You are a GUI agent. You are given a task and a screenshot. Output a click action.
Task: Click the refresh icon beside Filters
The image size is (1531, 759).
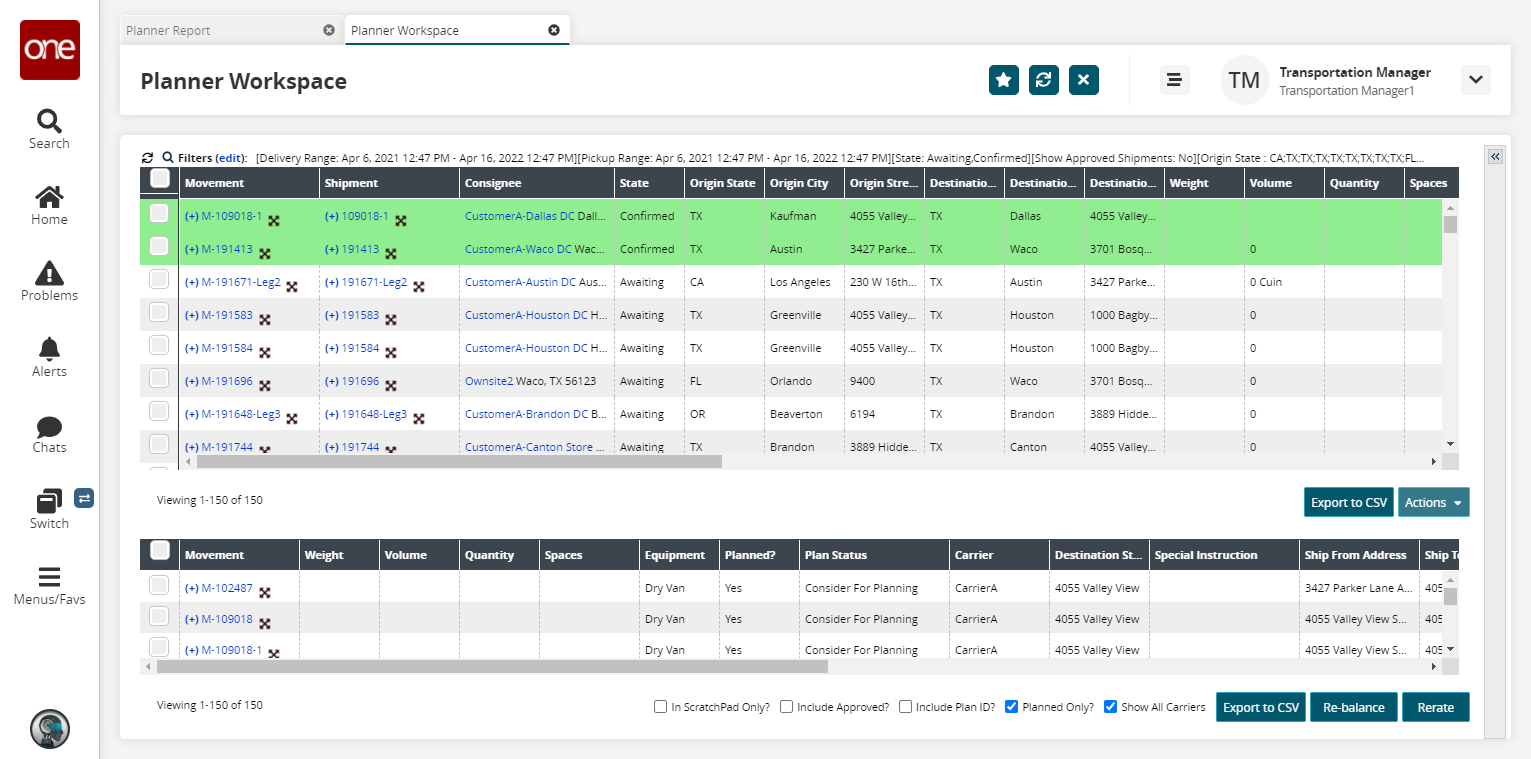(148, 158)
